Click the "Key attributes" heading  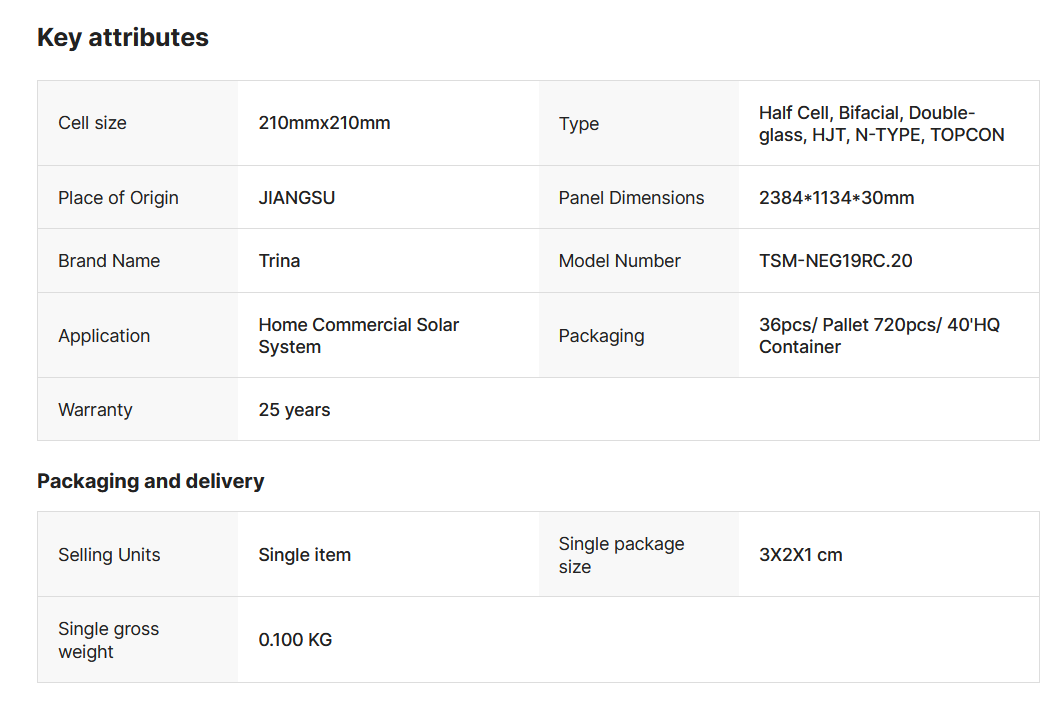point(123,38)
